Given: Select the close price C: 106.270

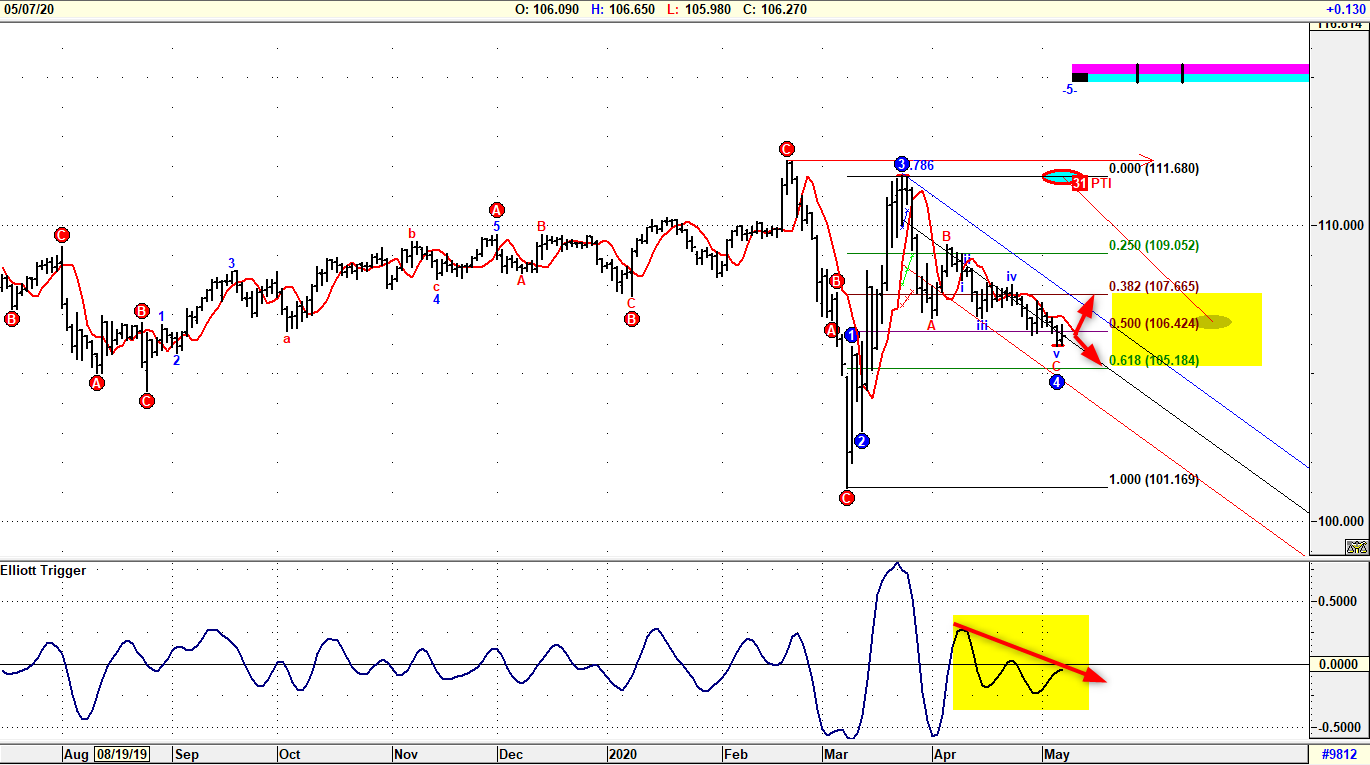Looking at the screenshot, I should coord(775,9).
